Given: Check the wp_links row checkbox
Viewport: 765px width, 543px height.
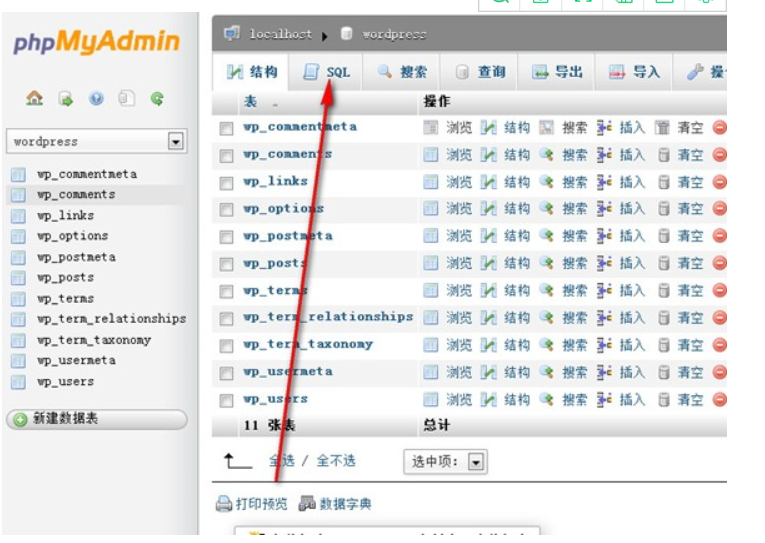Looking at the screenshot, I should pos(226,183).
